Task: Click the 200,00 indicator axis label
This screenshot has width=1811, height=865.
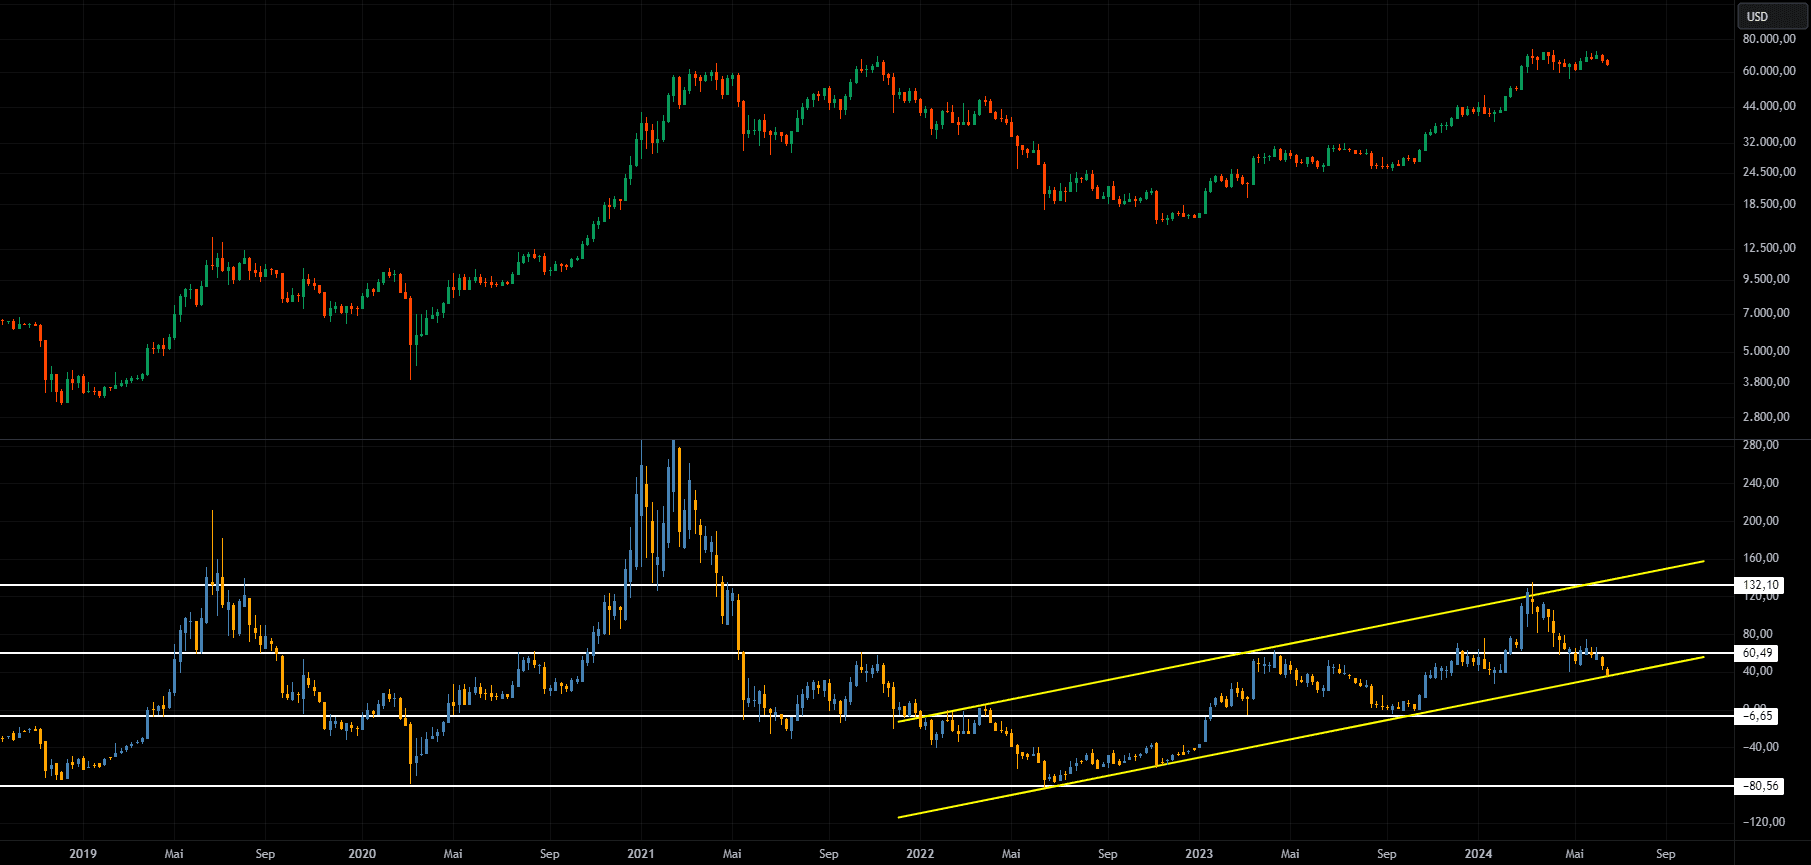Action: tap(1761, 521)
